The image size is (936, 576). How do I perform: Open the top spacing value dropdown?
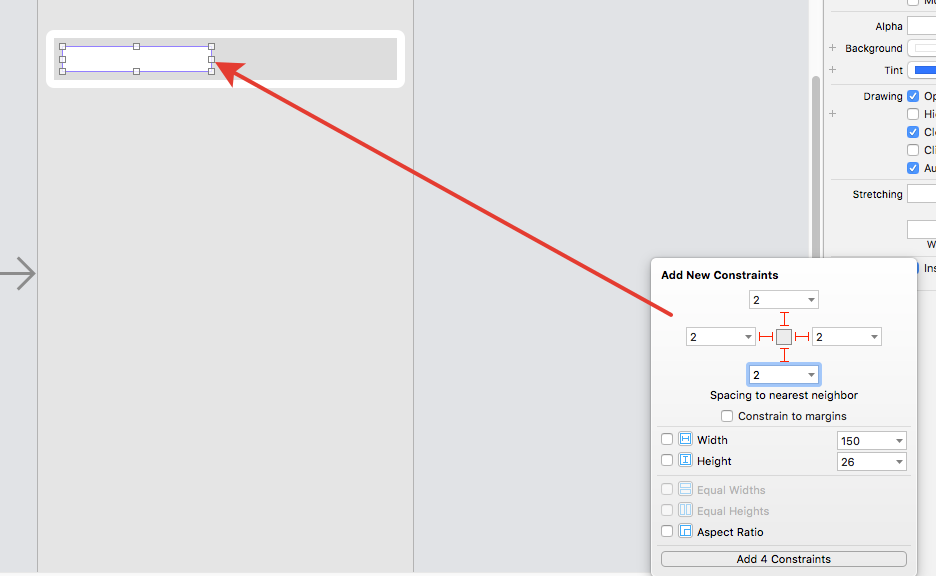click(x=811, y=300)
